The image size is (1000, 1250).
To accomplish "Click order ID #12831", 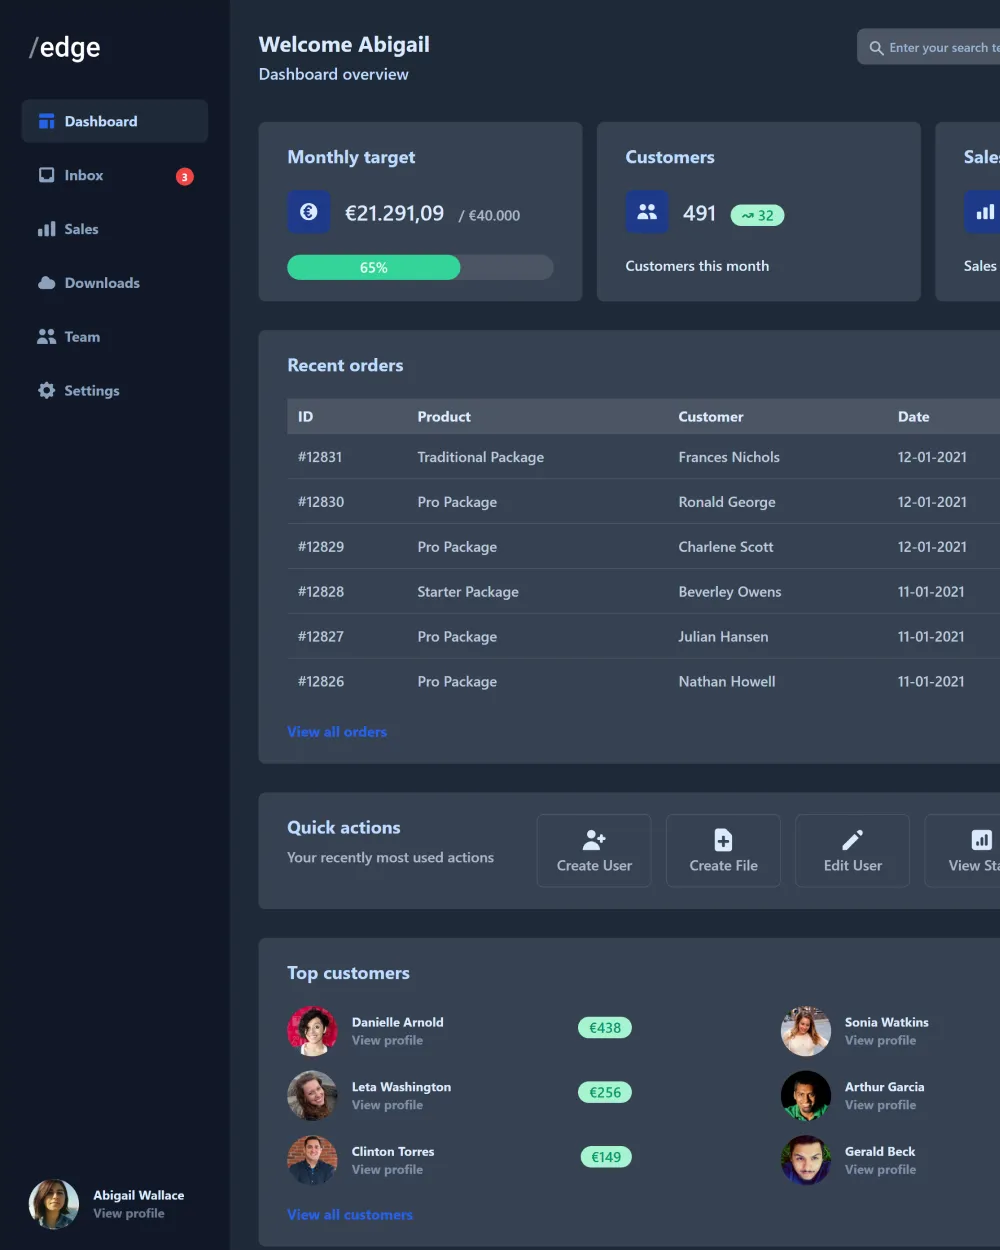I will (x=320, y=457).
